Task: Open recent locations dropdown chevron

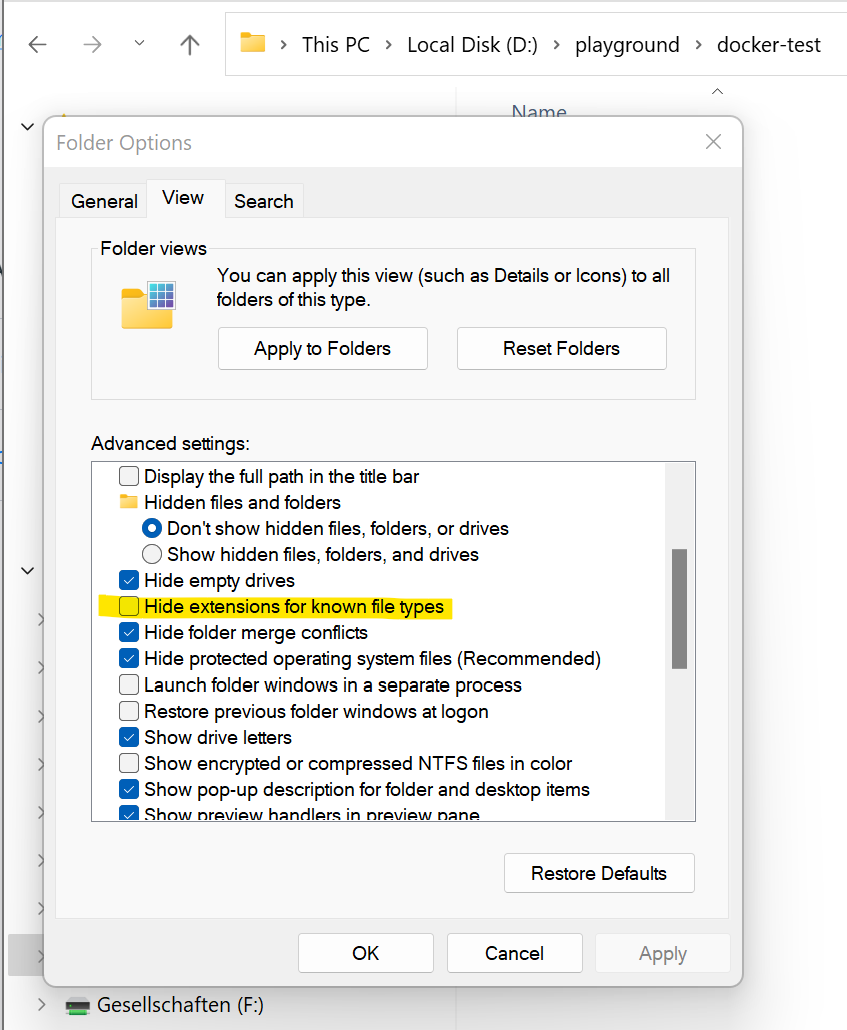Action: click(139, 44)
